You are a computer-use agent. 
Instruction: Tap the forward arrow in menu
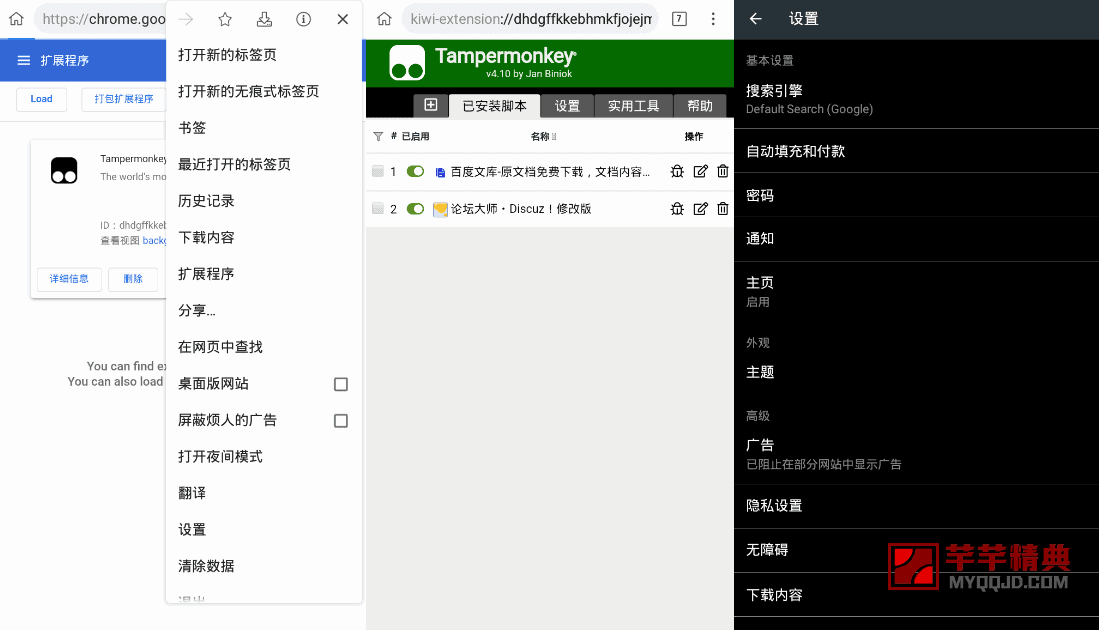point(186,20)
